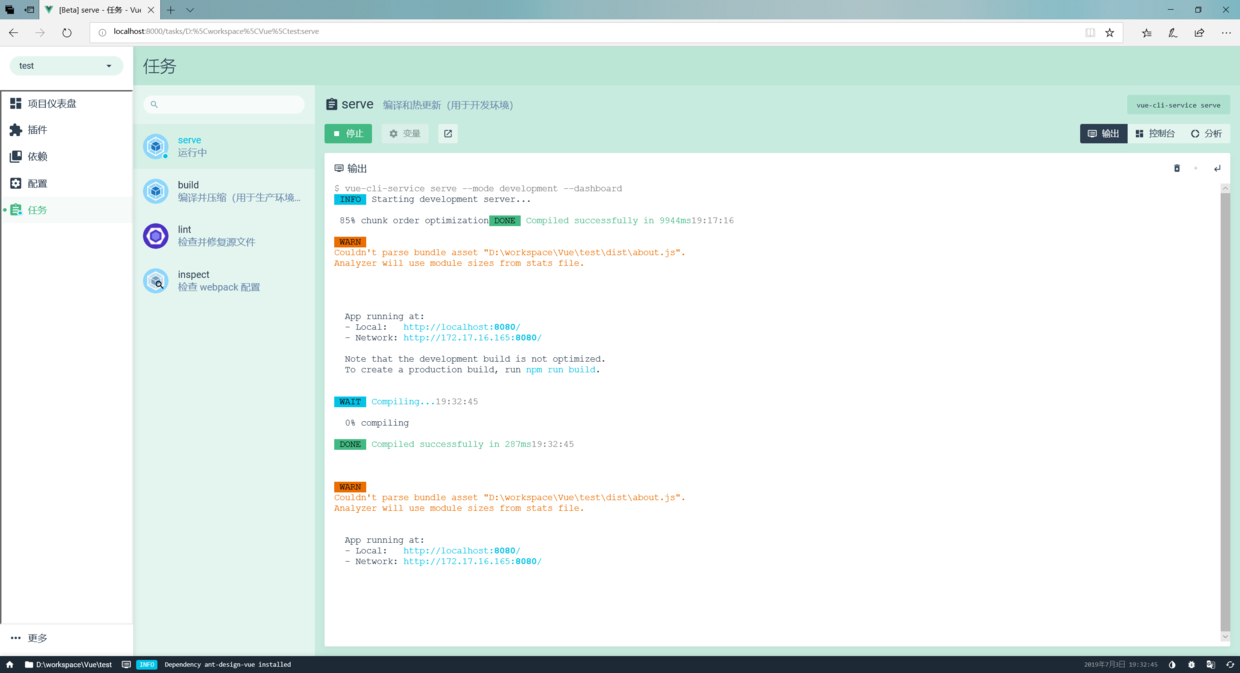Focus the task search field
This screenshot has width=1240, height=673.
224,104
